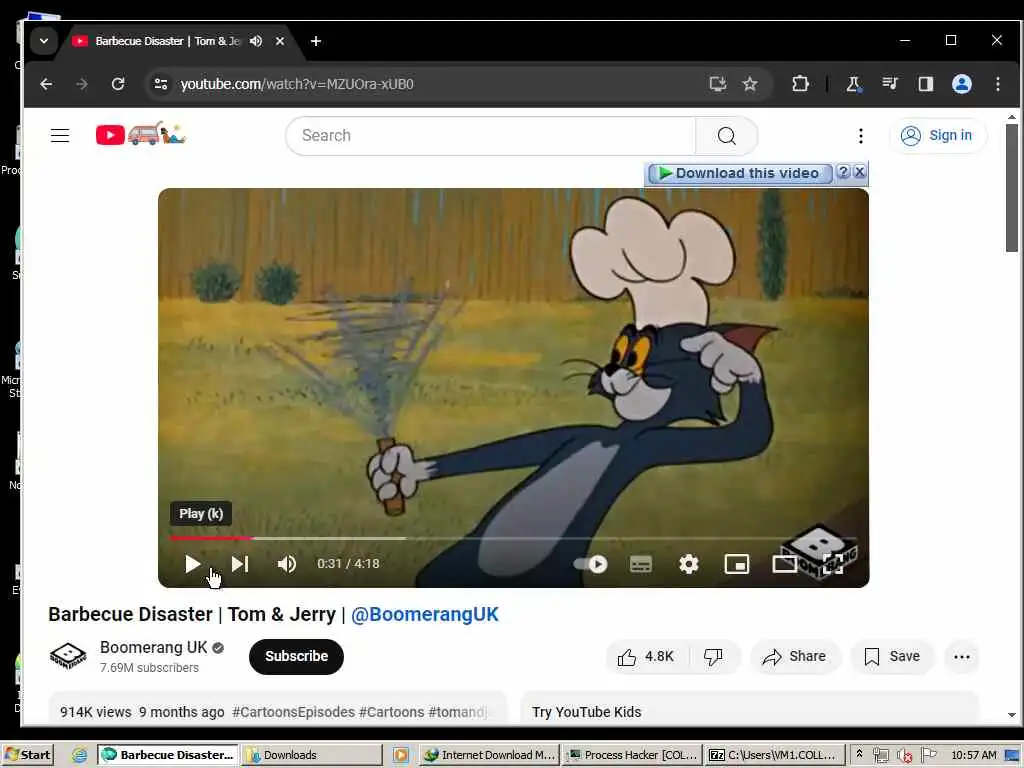Viewport: 1024px width, 768px height.
Task: Open the volume tray icon
Action: [x=904, y=755]
